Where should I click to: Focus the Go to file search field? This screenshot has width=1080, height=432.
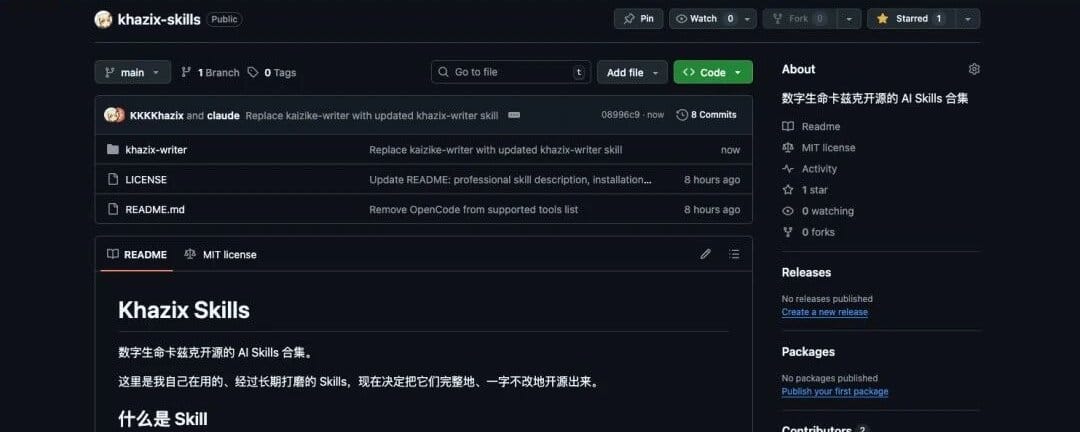510,72
